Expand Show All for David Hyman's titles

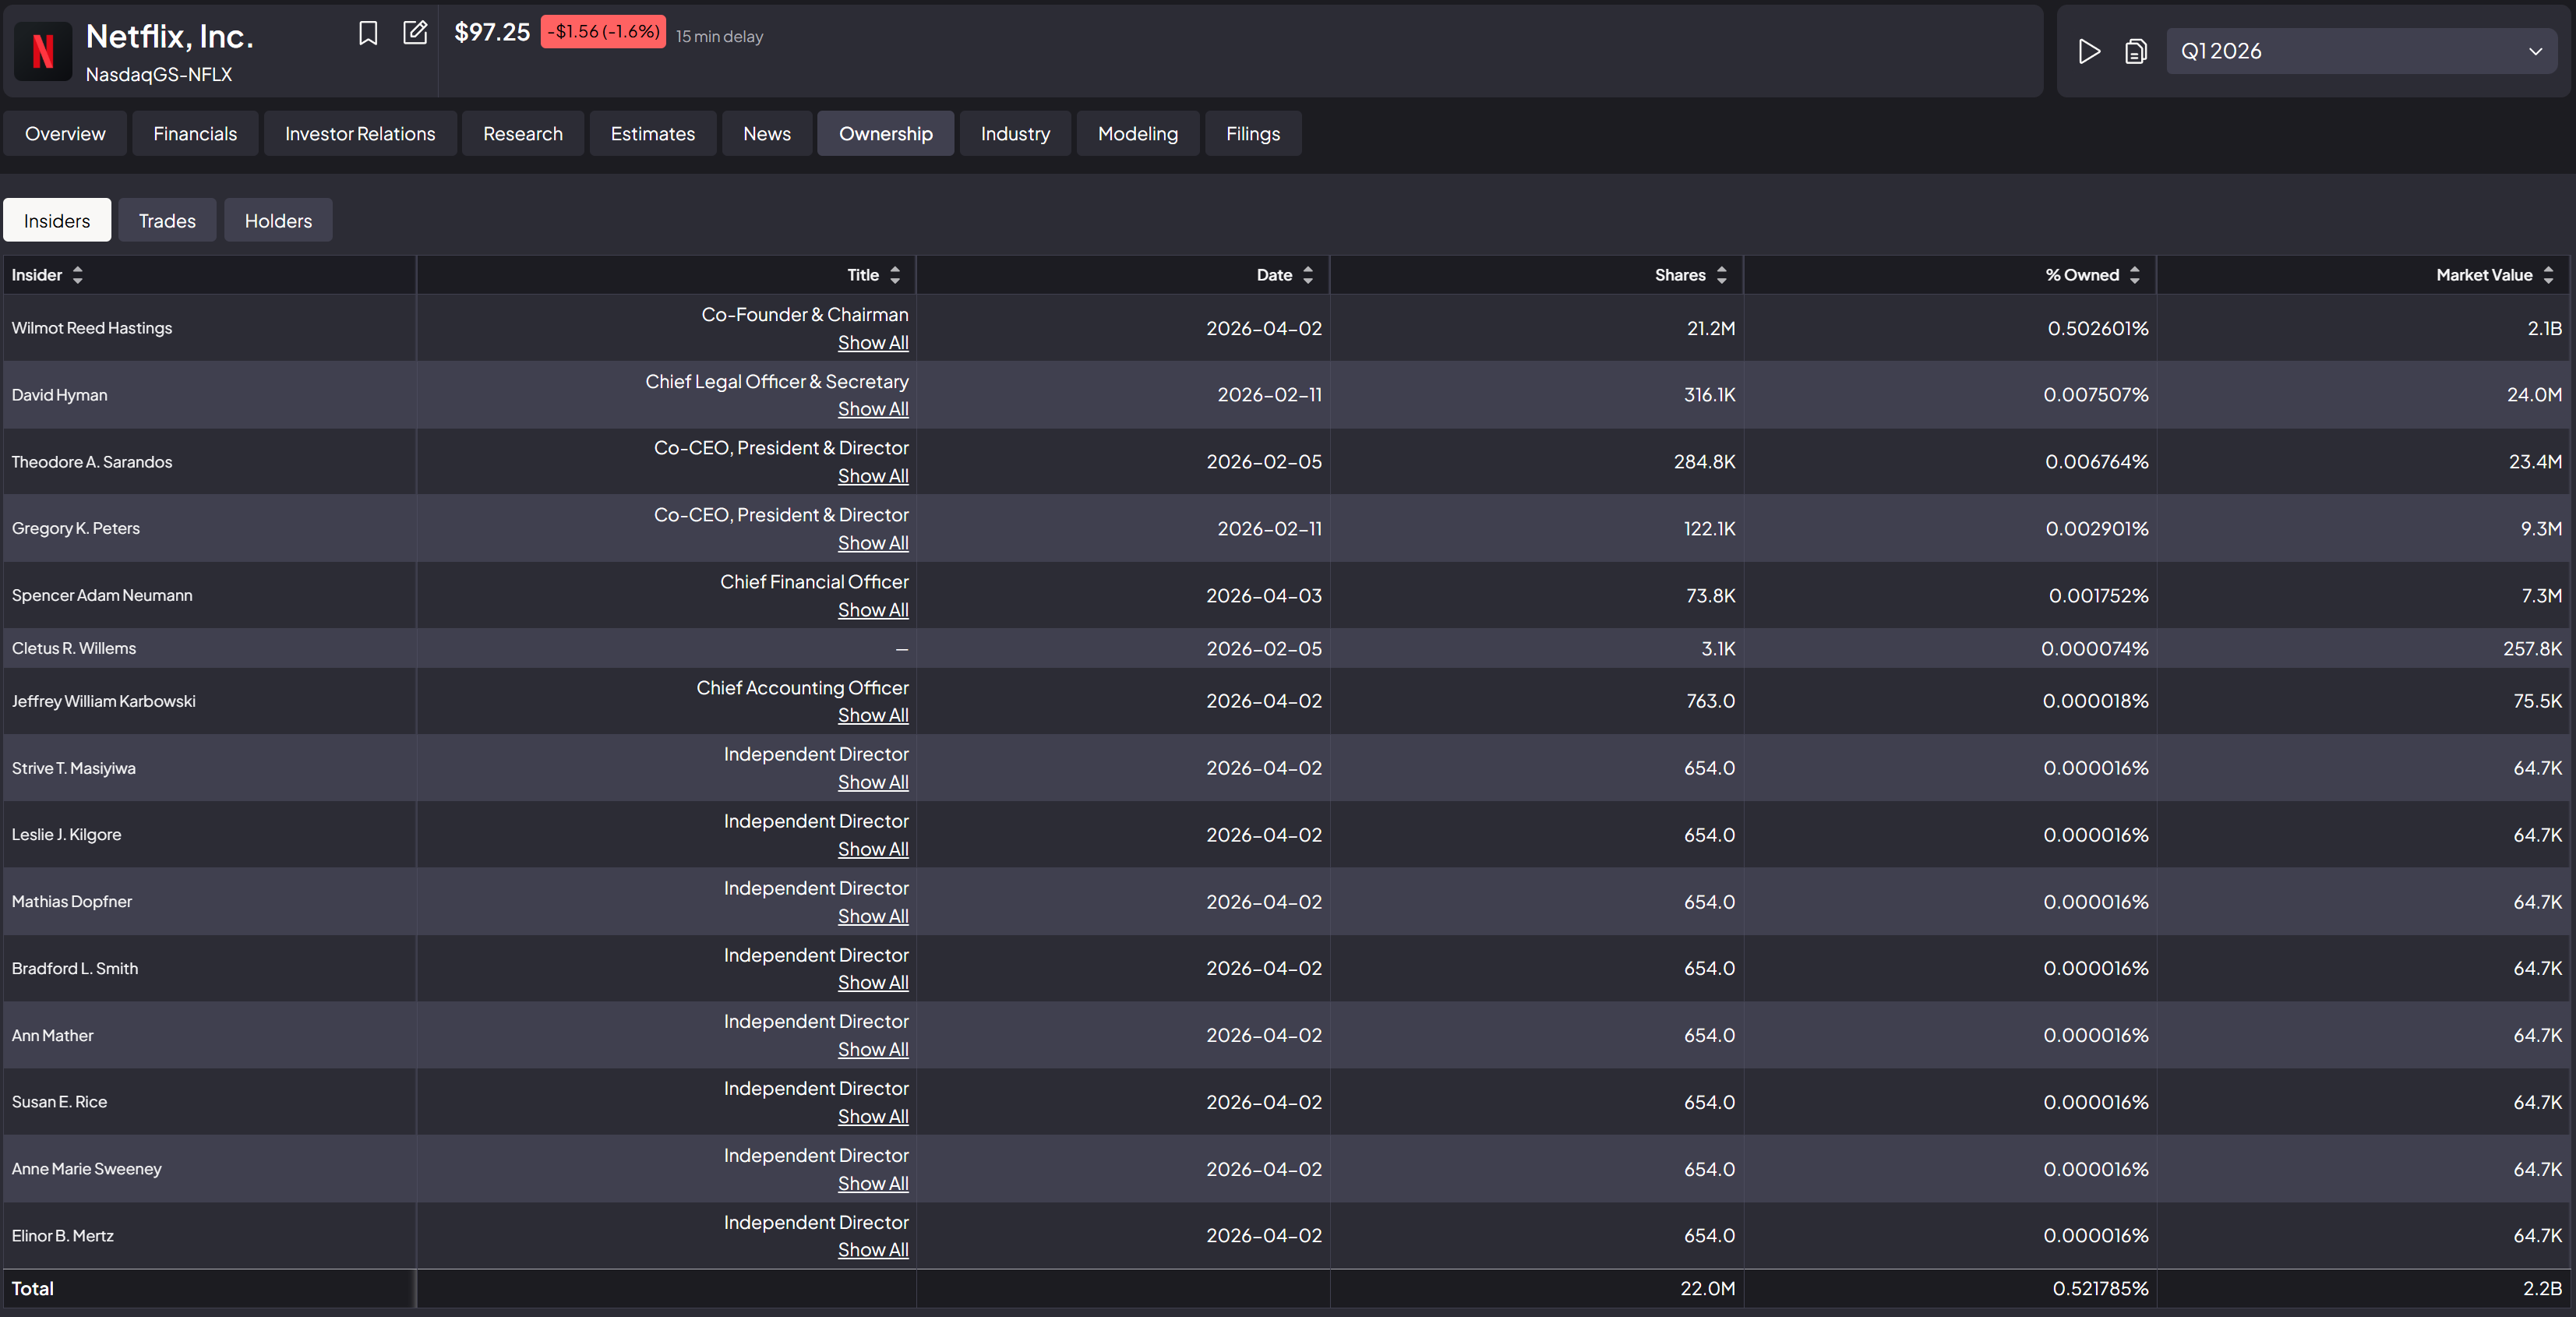pos(872,409)
